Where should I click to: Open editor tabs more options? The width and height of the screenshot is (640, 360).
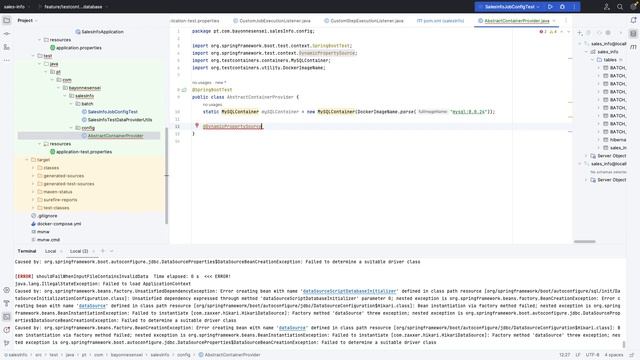[x=566, y=20]
